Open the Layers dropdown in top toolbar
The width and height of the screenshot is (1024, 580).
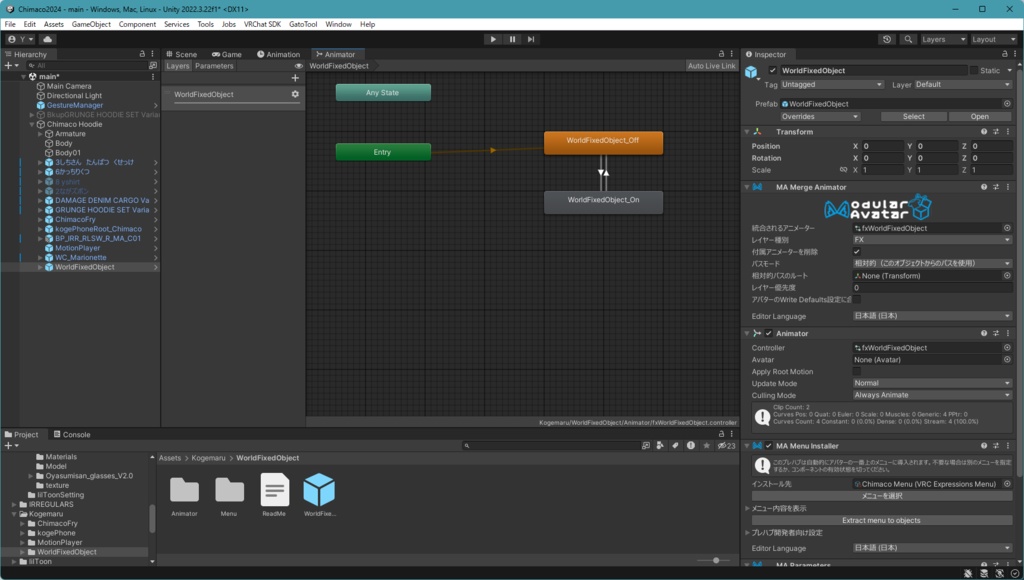943,39
